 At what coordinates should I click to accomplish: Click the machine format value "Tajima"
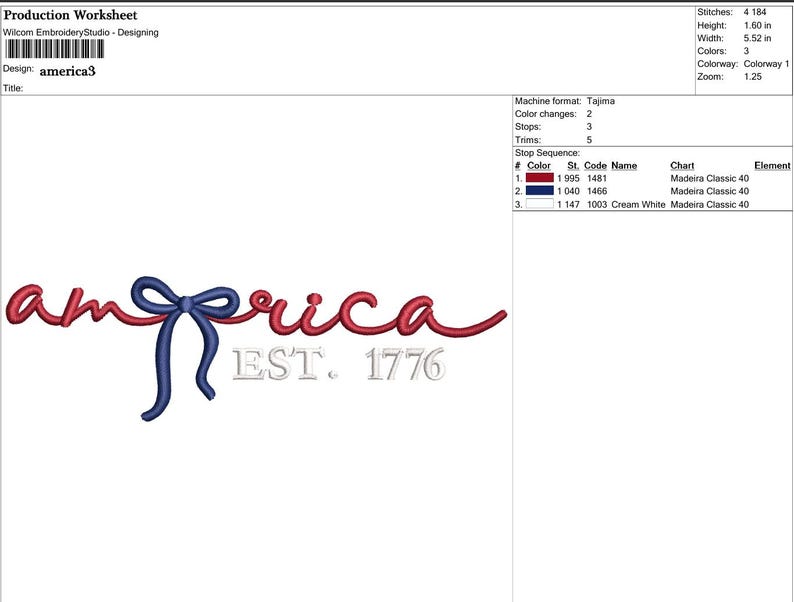[x=601, y=101]
